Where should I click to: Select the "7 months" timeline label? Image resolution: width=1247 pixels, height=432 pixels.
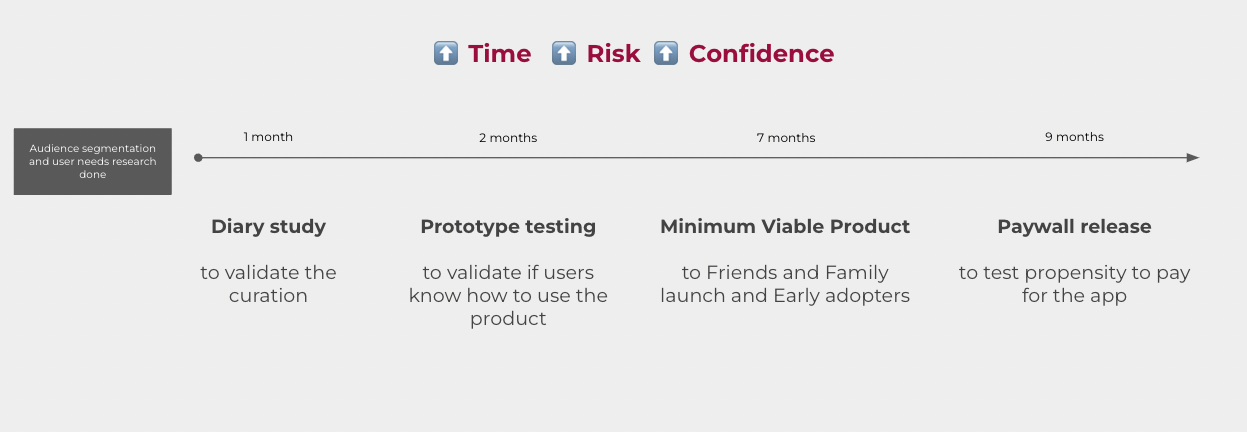click(x=786, y=138)
